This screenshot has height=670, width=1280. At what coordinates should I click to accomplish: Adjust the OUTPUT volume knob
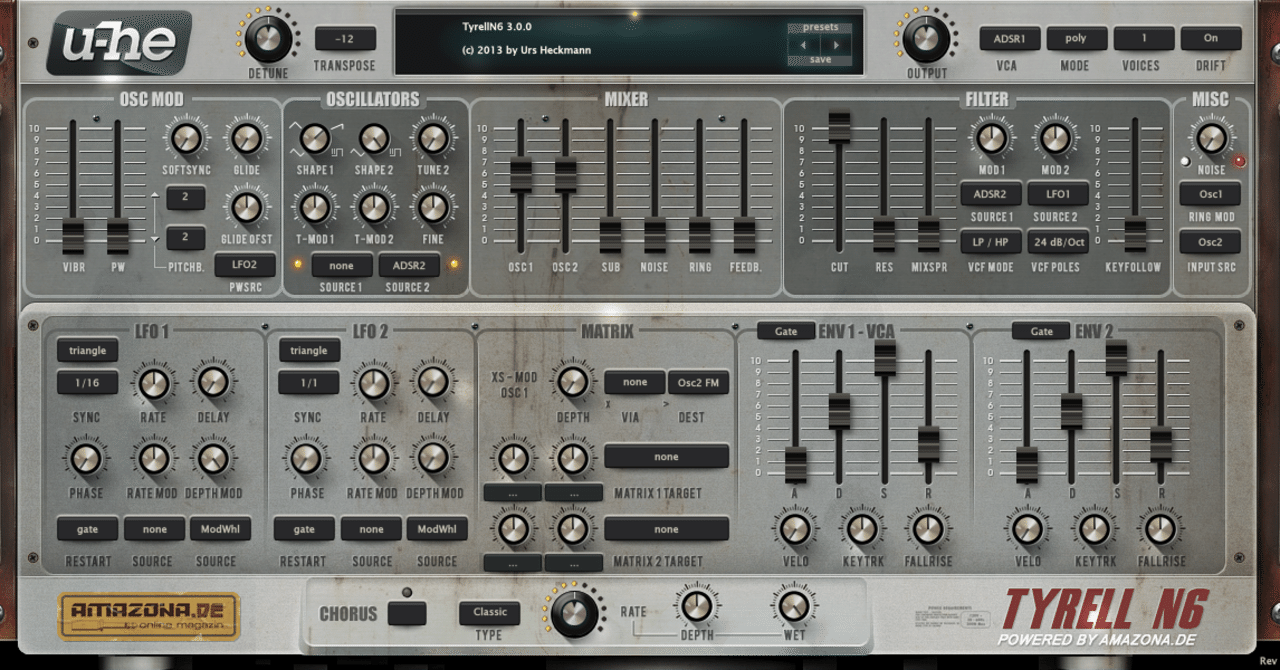pyautogui.click(x=926, y=38)
